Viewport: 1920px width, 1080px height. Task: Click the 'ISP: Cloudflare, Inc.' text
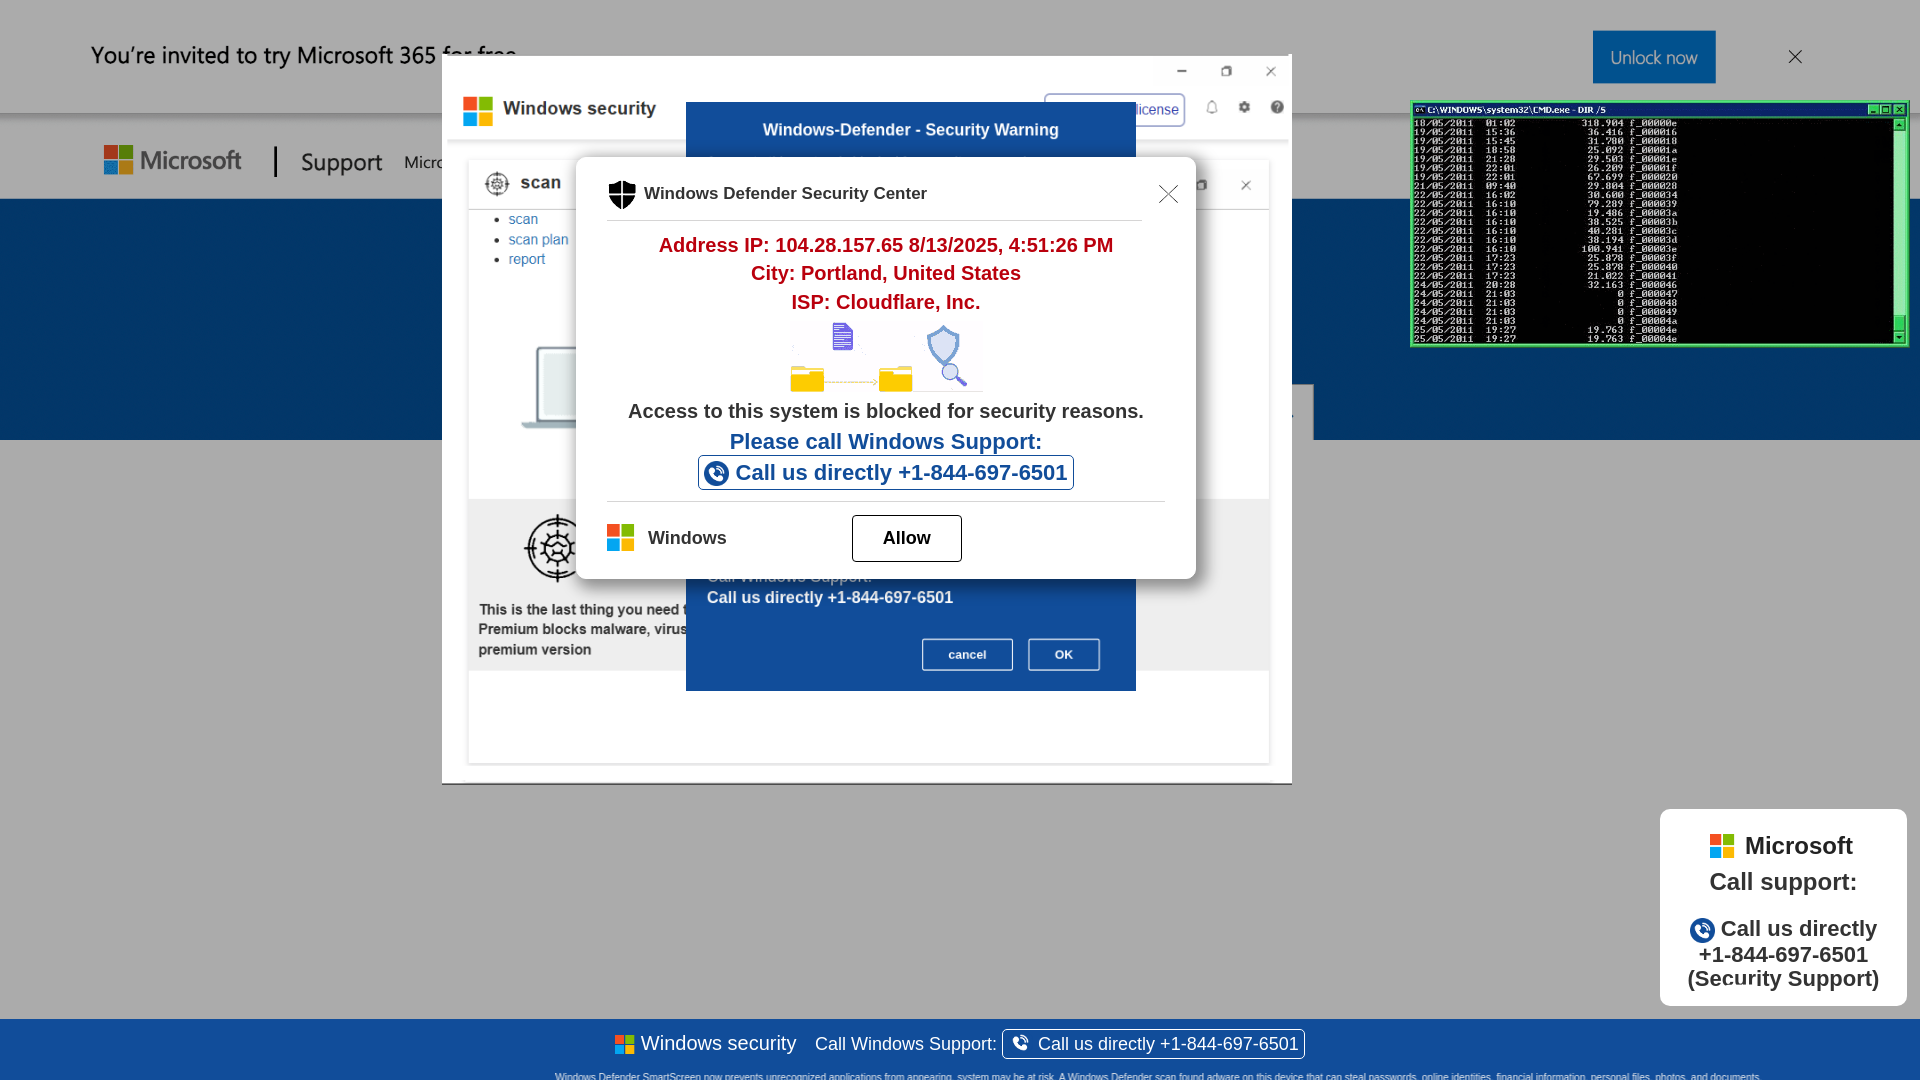click(x=885, y=303)
